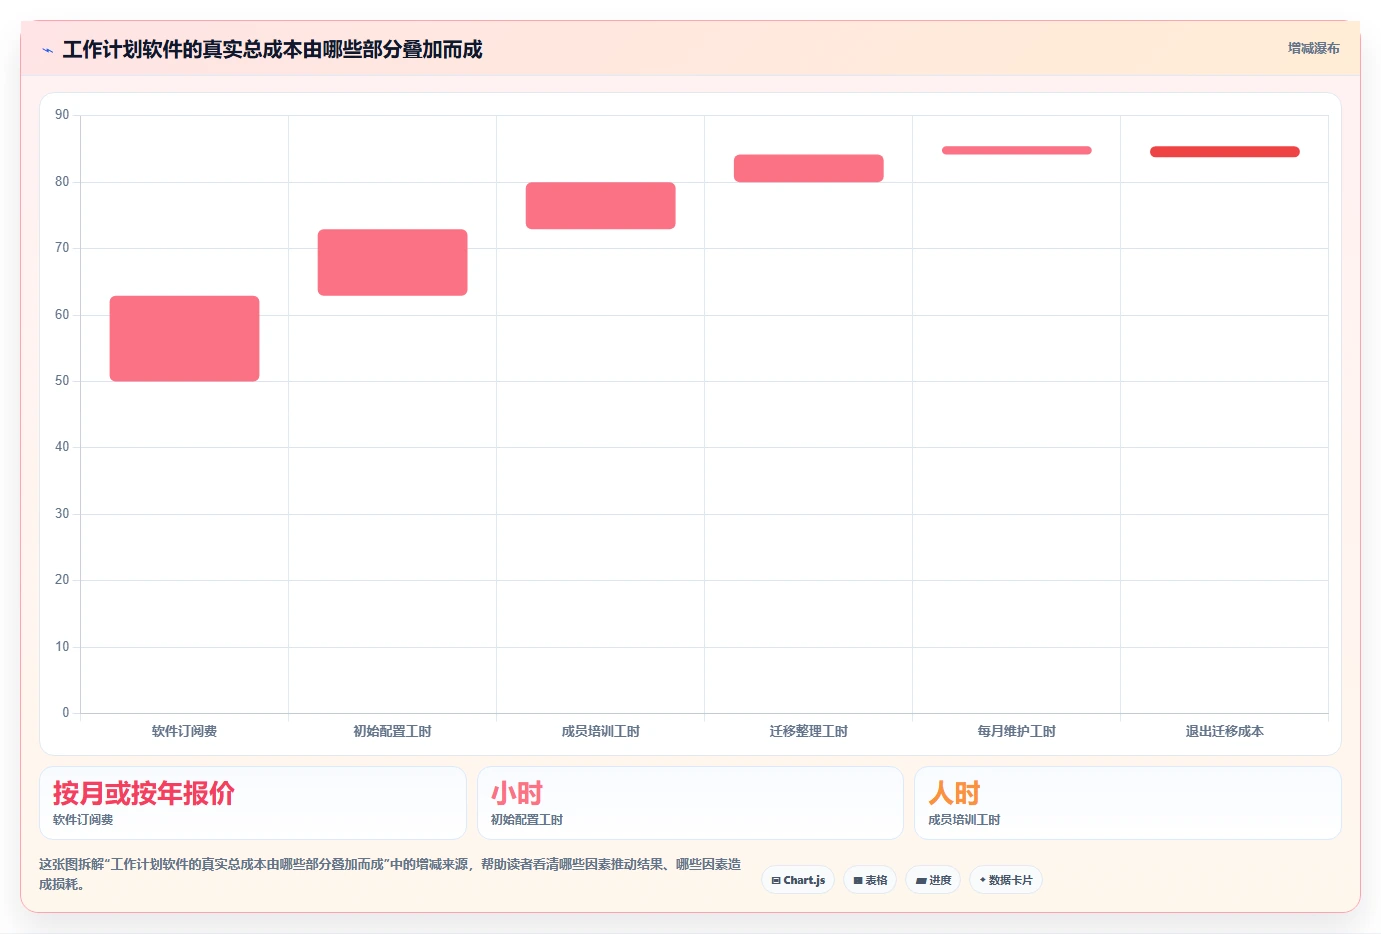Click the 成员培训工时 waterfall bar
The image size is (1381, 934).
(601, 205)
